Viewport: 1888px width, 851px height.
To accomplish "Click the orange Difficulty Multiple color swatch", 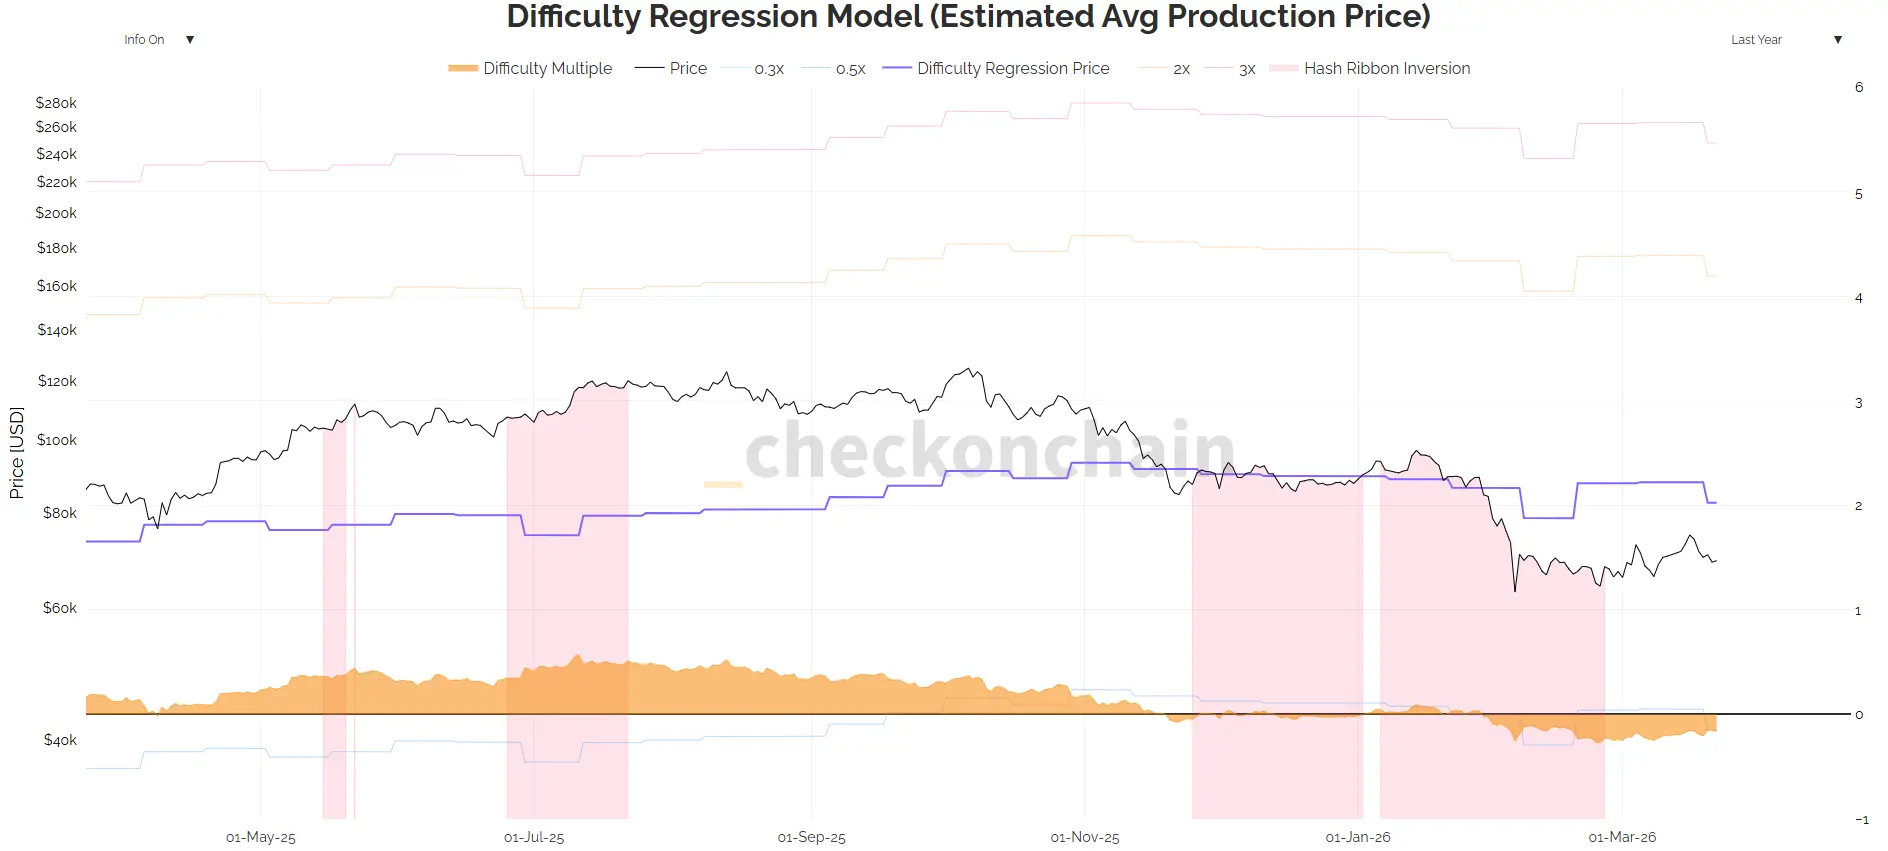I will click(x=463, y=68).
